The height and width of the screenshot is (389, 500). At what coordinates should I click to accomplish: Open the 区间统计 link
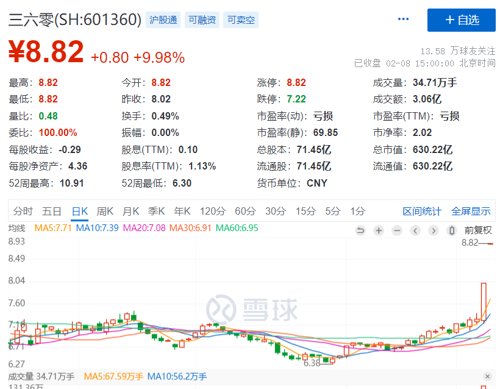[422, 211]
